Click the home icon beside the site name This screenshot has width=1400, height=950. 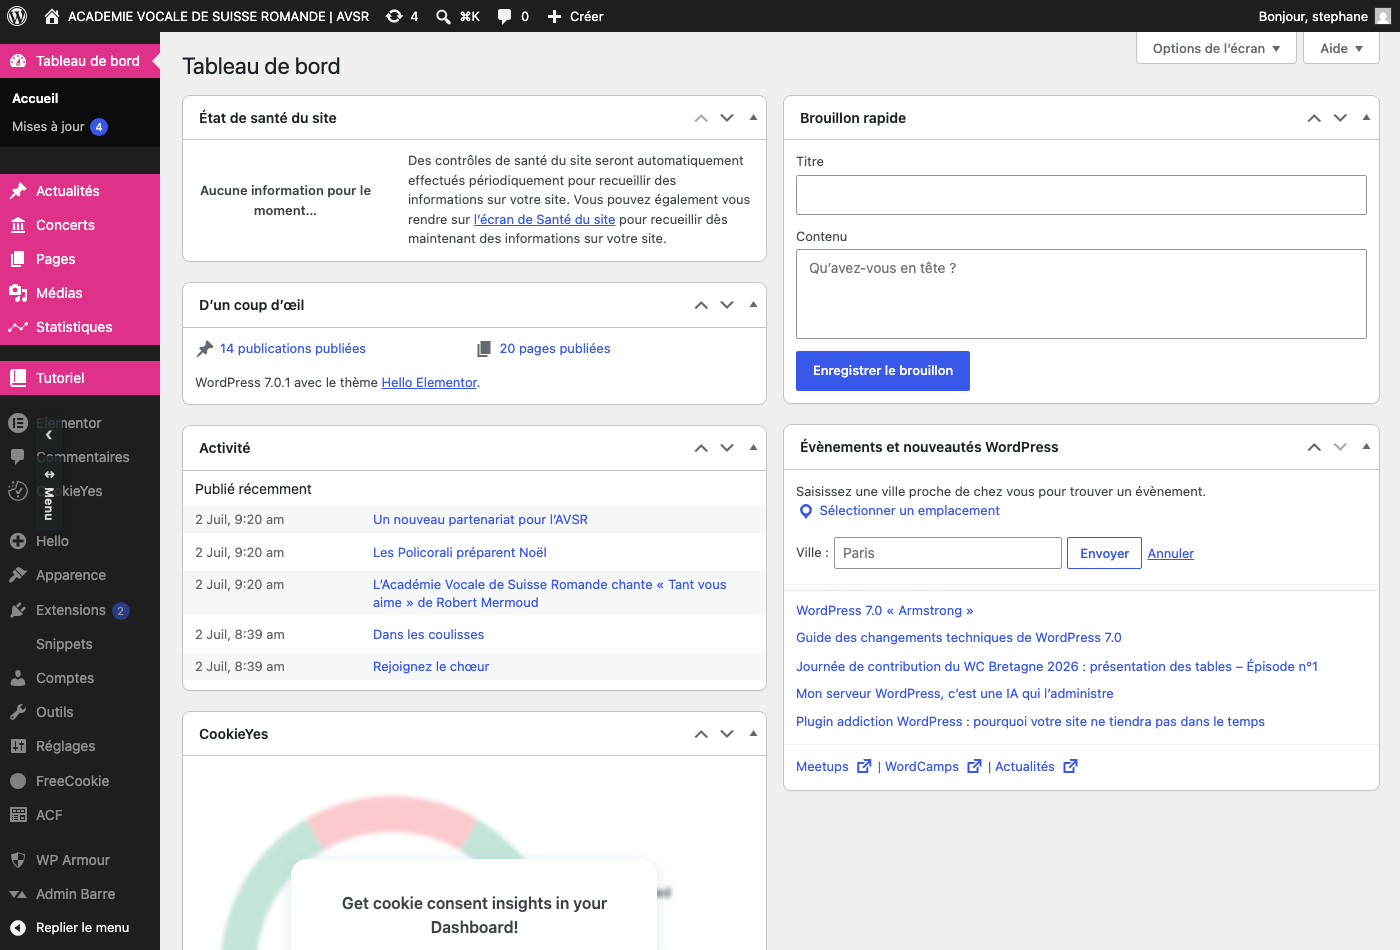(52, 16)
